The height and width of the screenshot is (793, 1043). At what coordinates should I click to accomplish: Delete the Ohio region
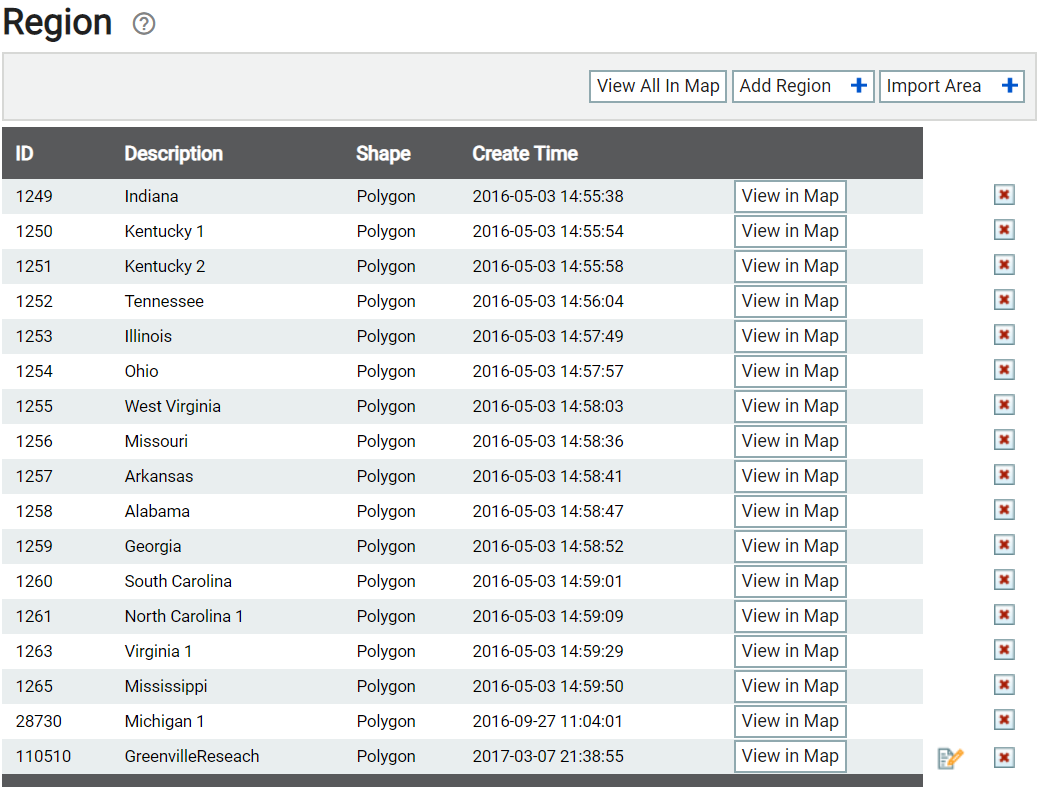pos(1004,370)
